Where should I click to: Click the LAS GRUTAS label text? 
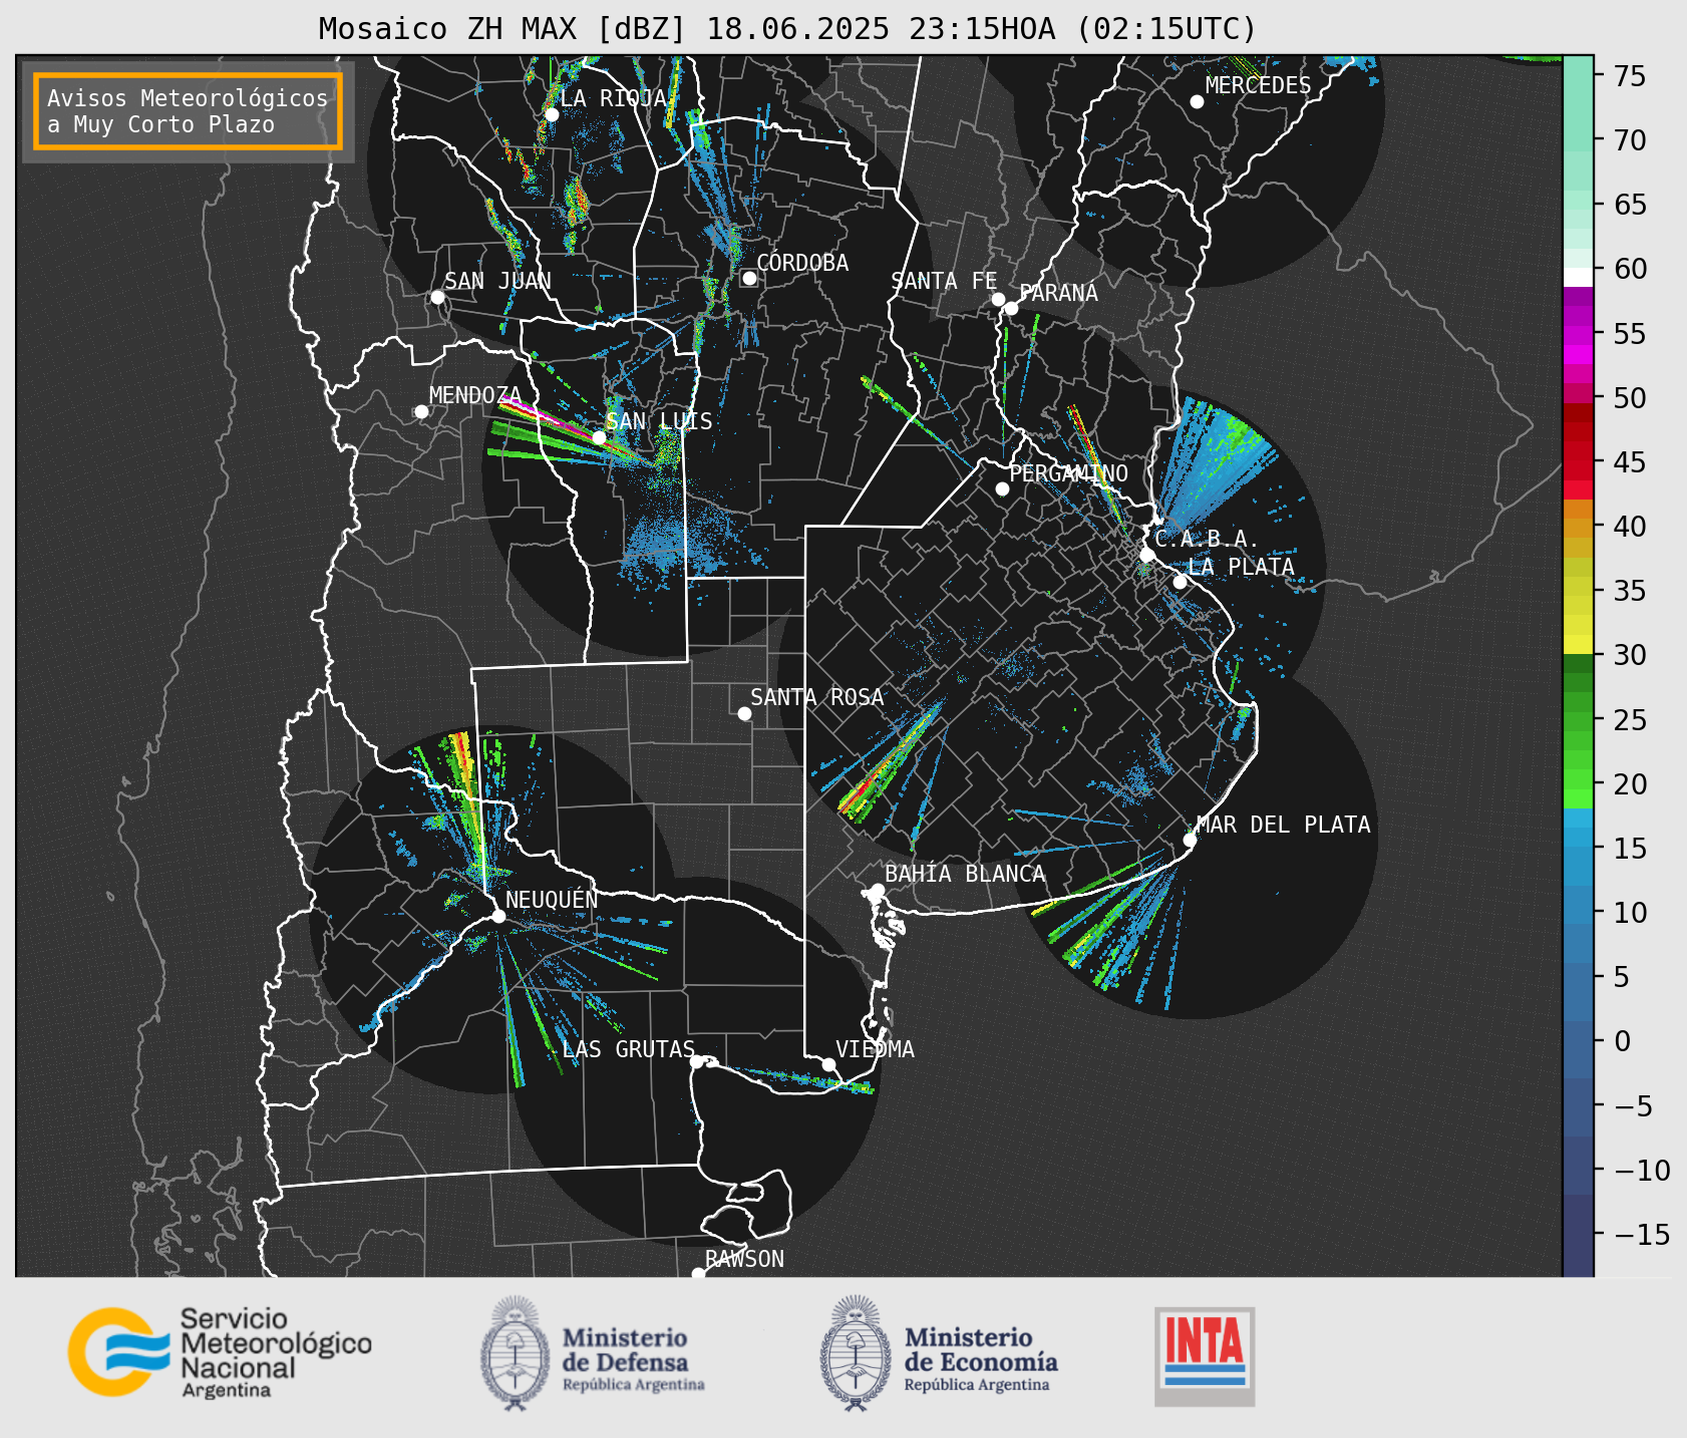[628, 1049]
